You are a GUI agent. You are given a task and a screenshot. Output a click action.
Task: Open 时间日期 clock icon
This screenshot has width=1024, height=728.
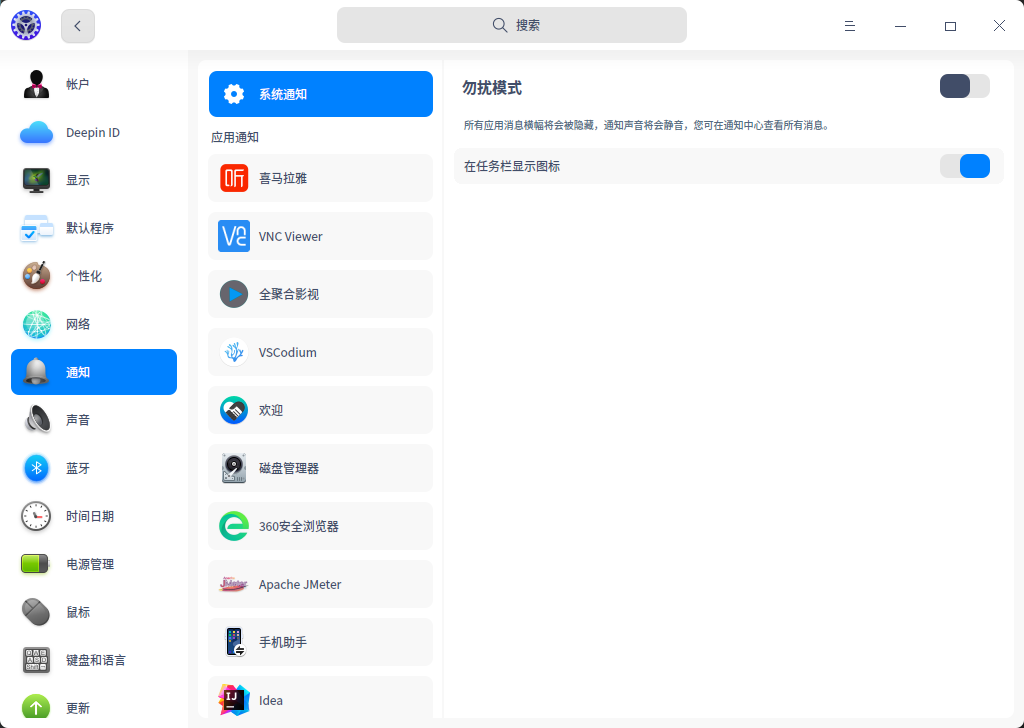tap(36, 516)
